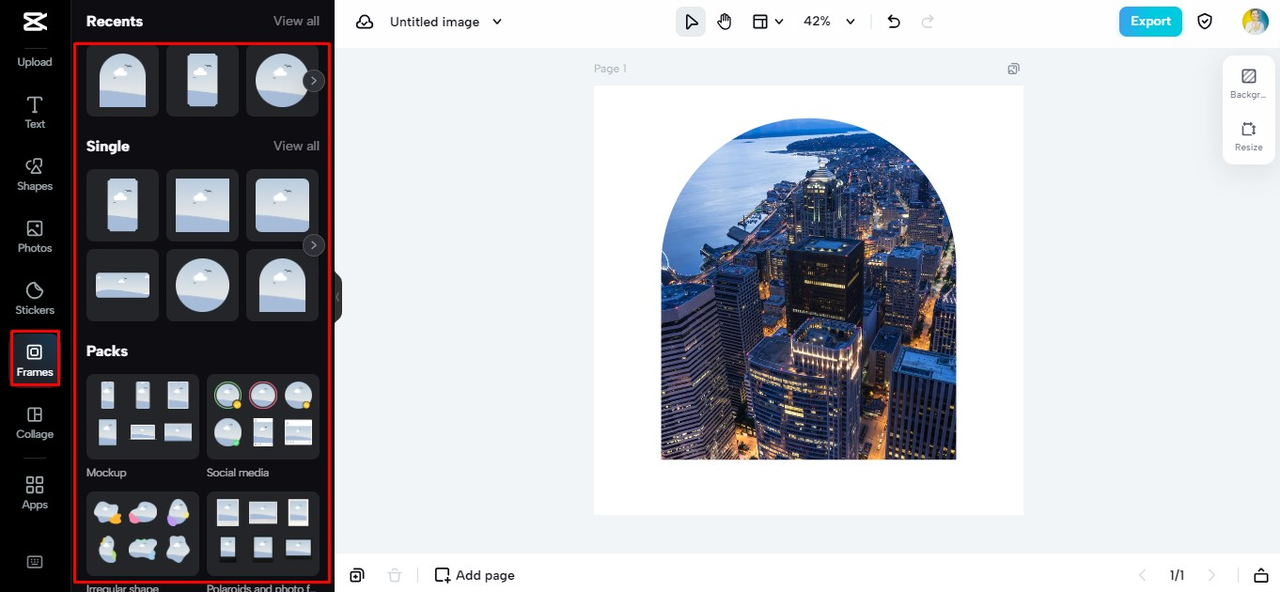
Task: Show more Recents frames with arrow
Action: click(x=314, y=81)
